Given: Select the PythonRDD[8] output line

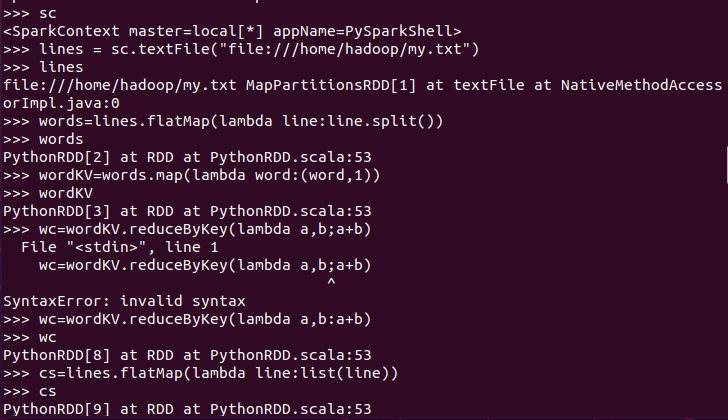Looking at the screenshot, I should coord(187,355).
